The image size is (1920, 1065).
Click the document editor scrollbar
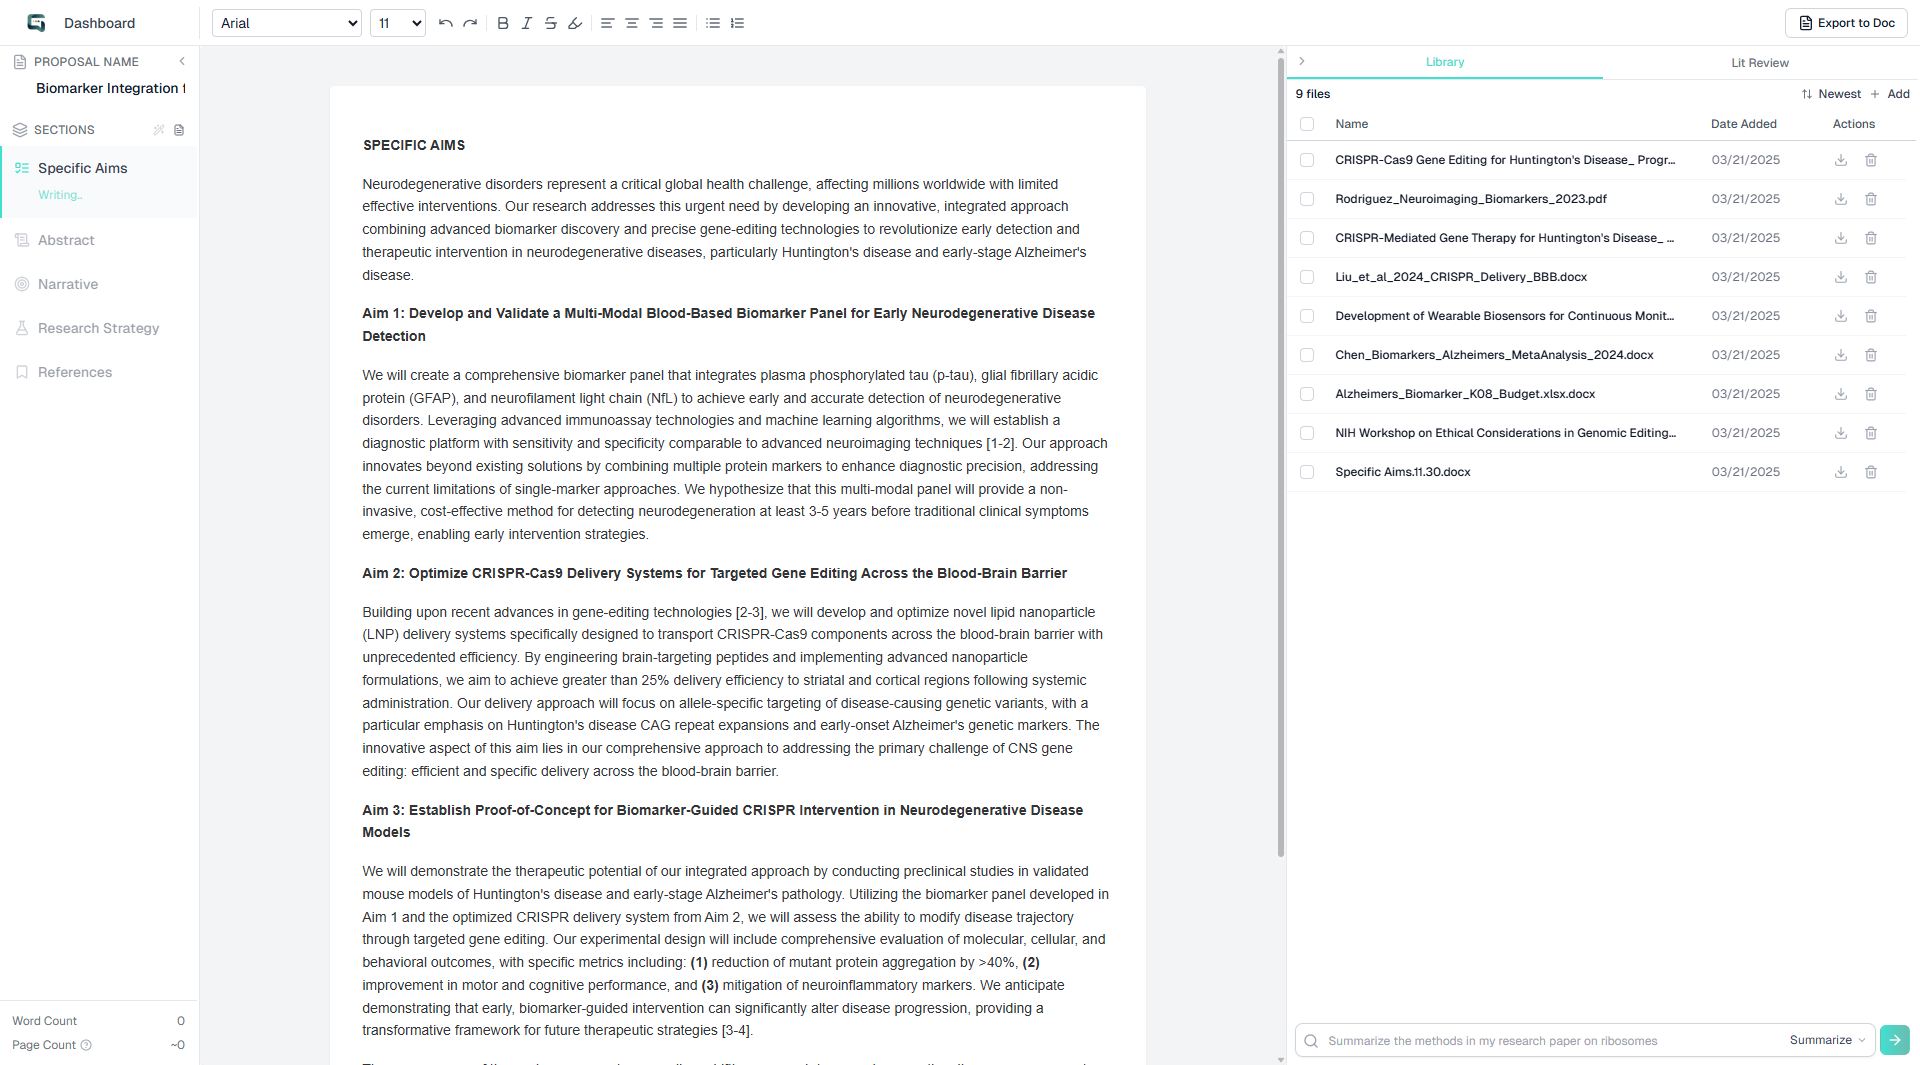click(x=1281, y=457)
